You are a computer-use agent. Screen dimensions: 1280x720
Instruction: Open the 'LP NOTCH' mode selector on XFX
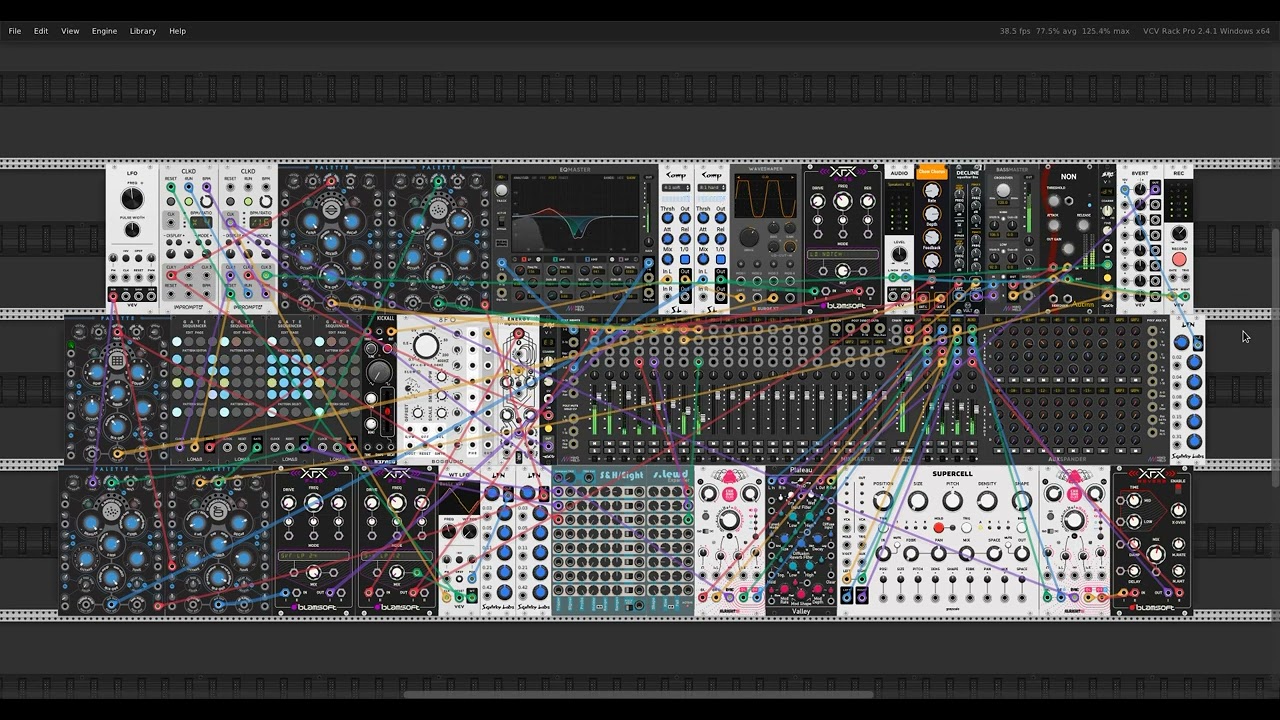tap(843, 254)
